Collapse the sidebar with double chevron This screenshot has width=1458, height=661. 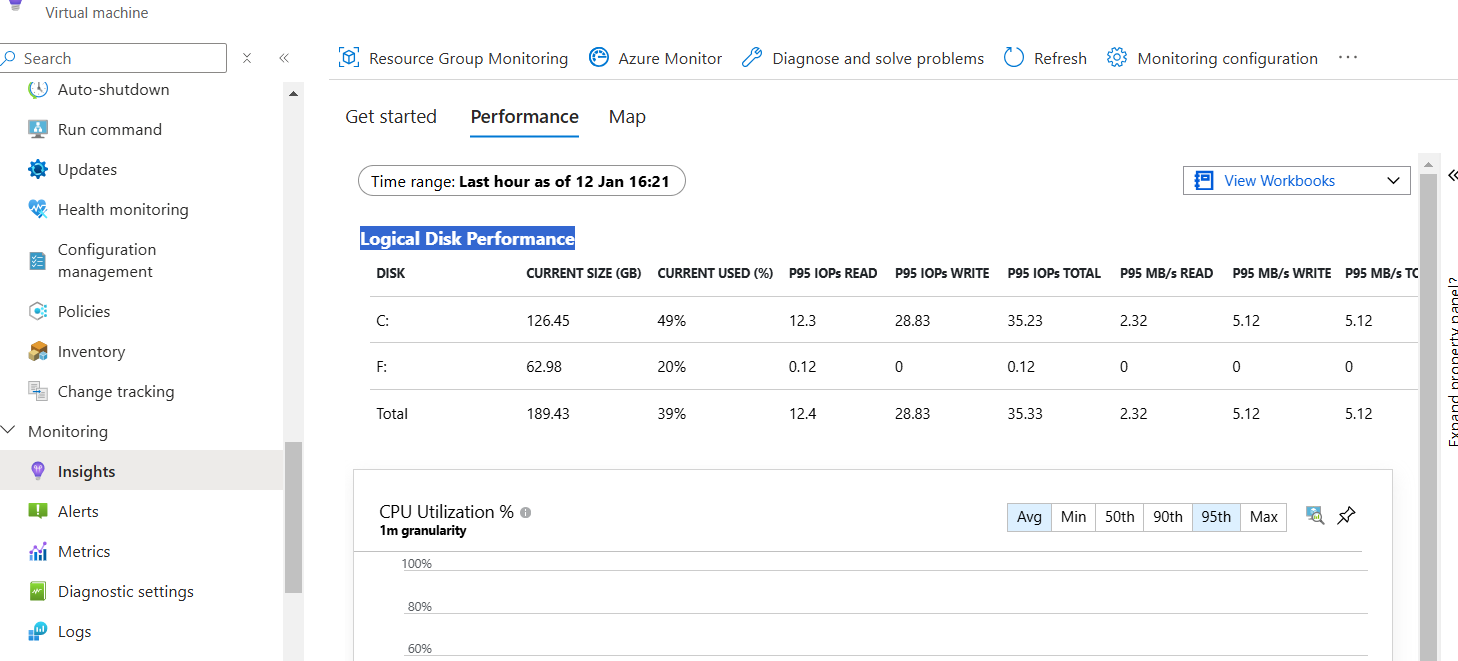(284, 58)
